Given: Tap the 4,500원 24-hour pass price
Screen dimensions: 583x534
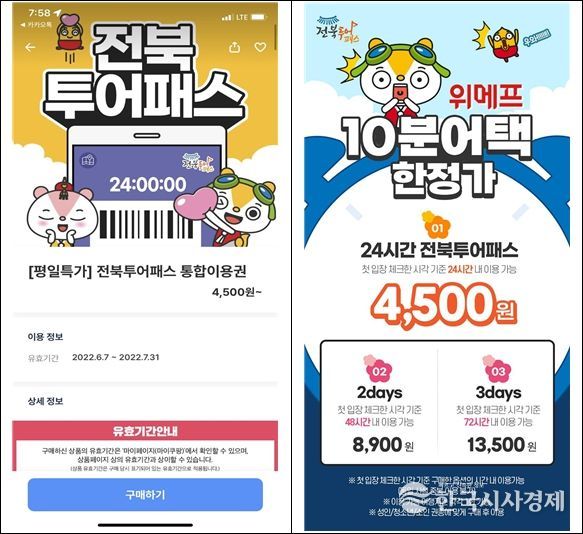Looking at the screenshot, I should [x=444, y=307].
